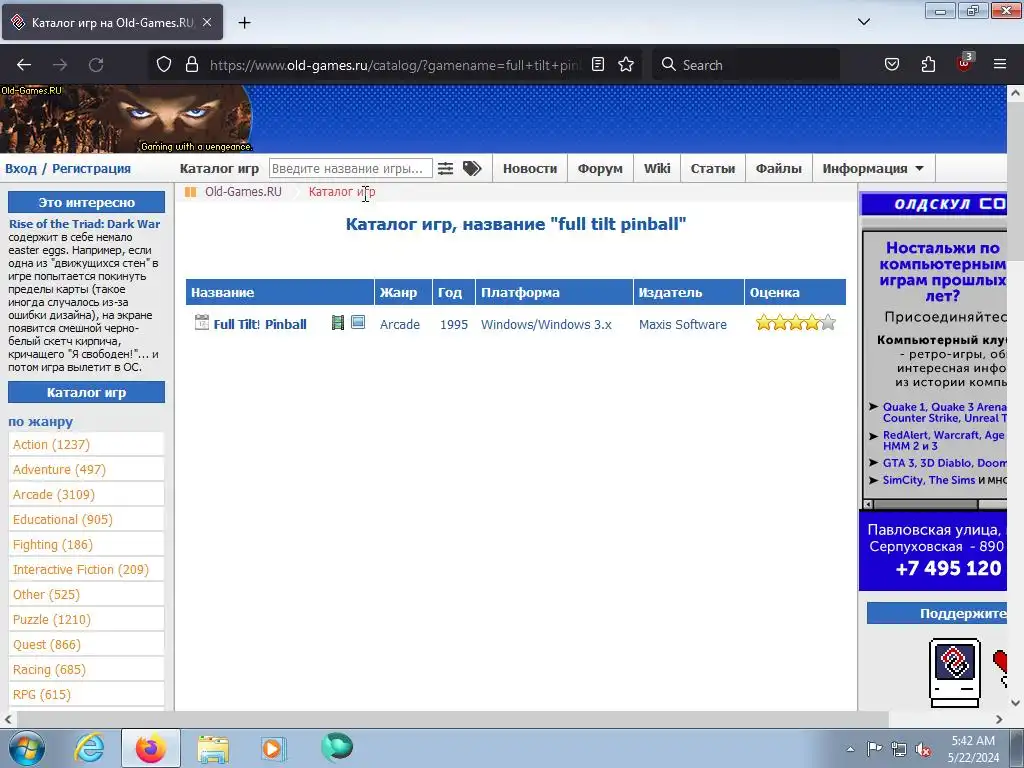Click the scroll down arrow of the vertical scrollbar
The width and height of the screenshot is (1024, 768).
tap(1015, 703)
